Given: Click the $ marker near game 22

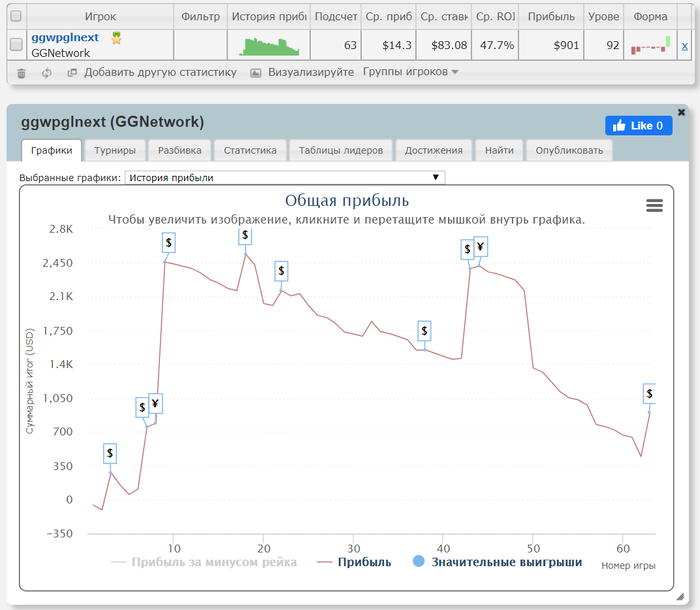Looking at the screenshot, I should [x=281, y=271].
